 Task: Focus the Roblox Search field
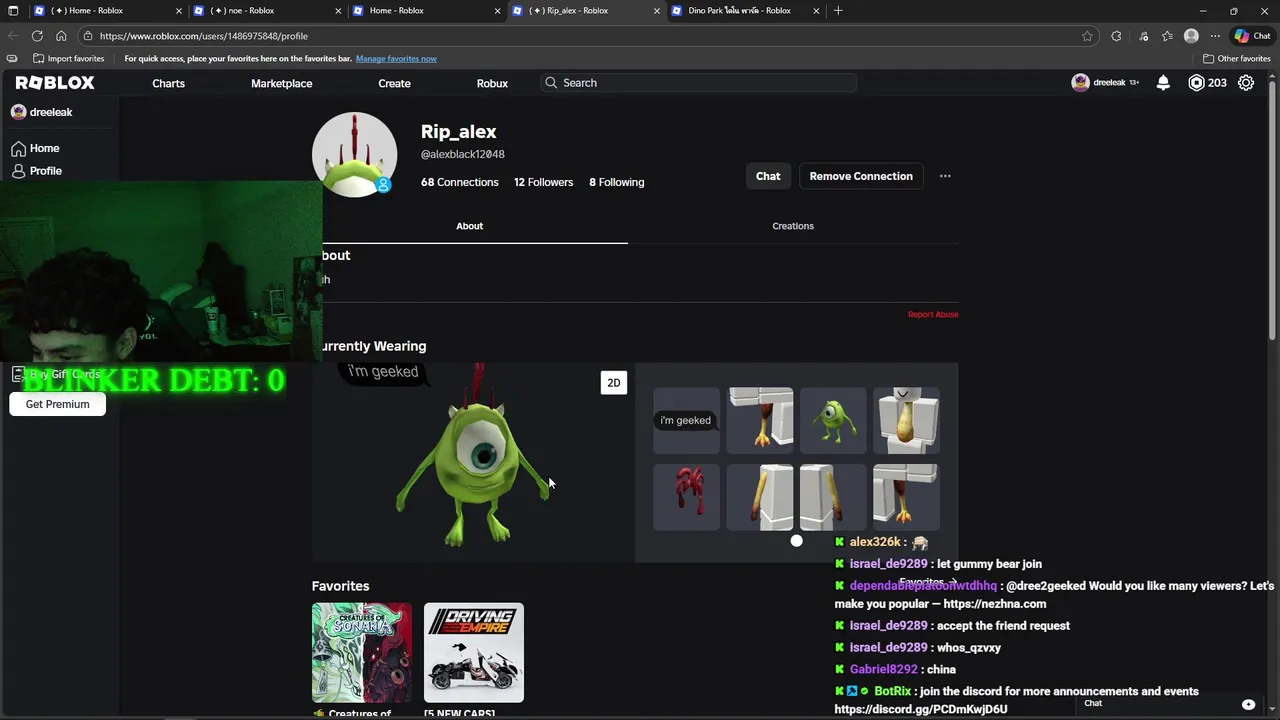(x=698, y=83)
